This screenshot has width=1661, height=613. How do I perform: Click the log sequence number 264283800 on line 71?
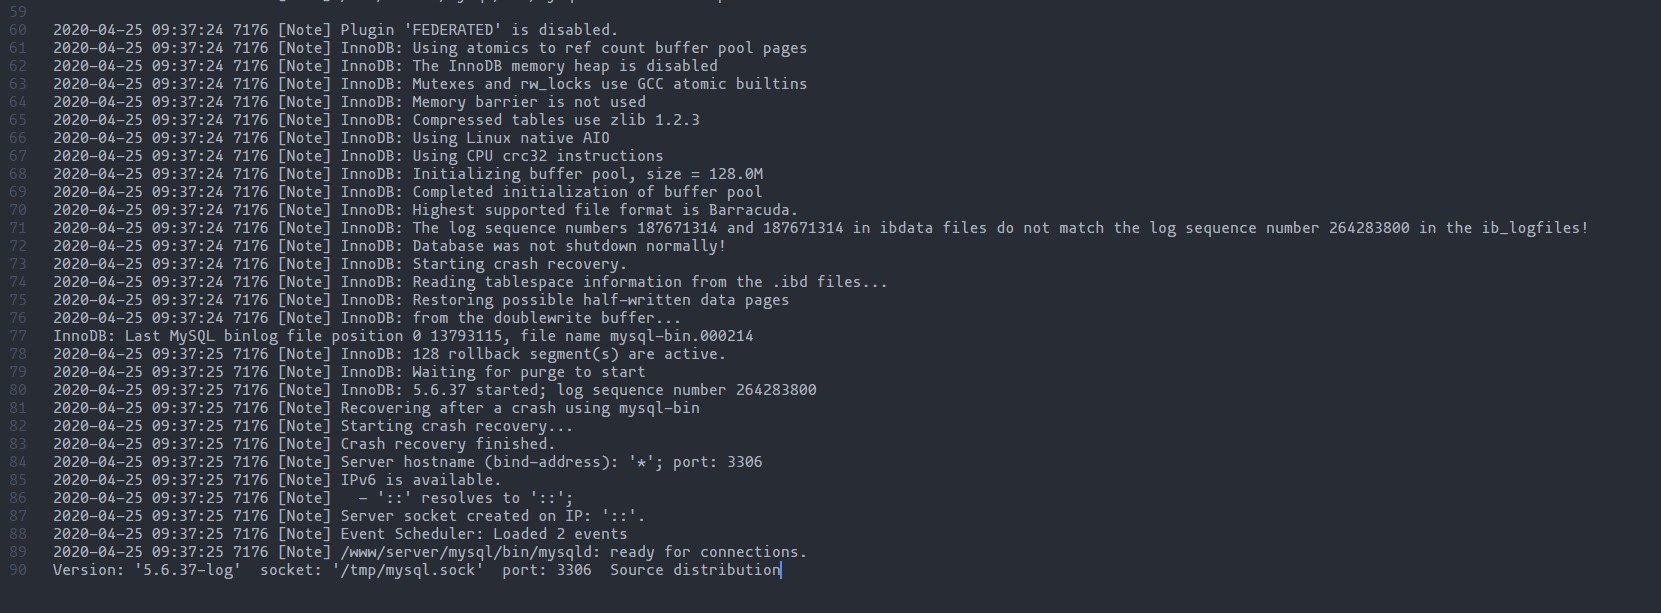[x=1369, y=228]
